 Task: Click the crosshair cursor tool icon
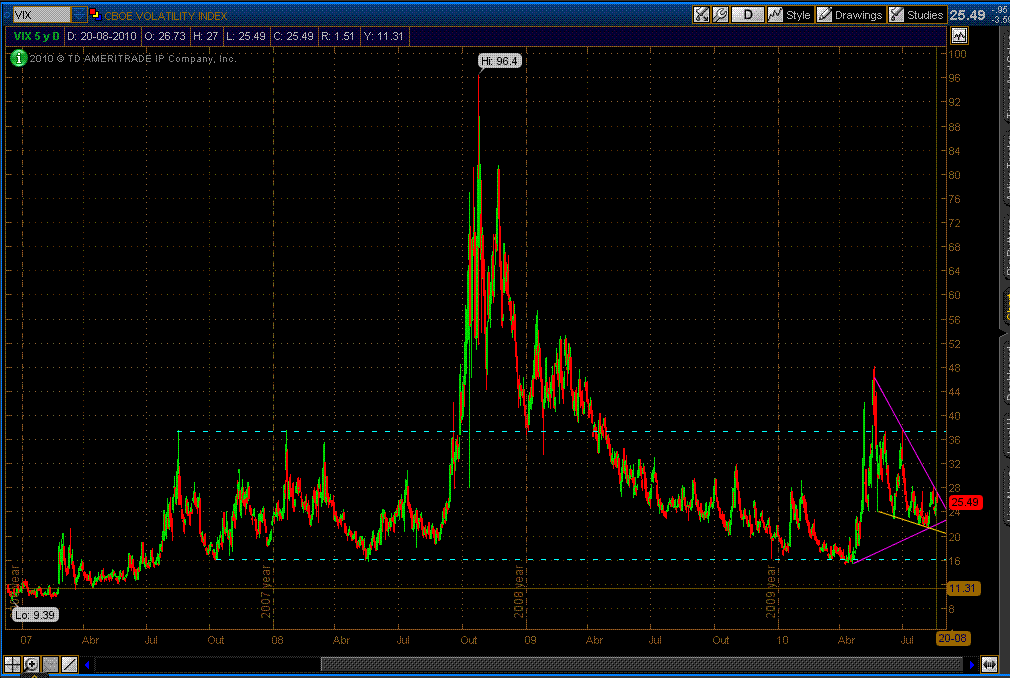click(x=12, y=664)
